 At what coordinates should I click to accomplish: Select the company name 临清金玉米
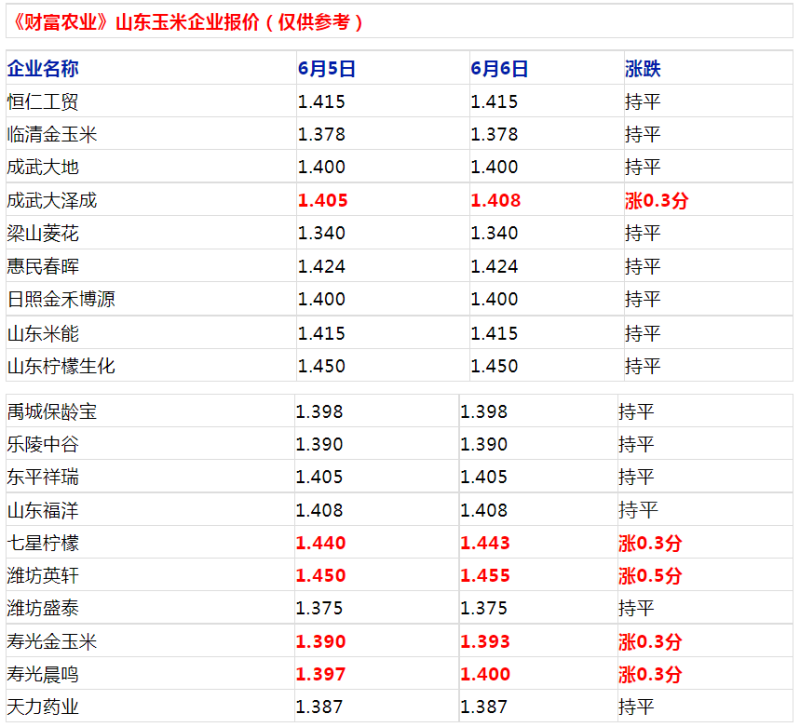[x=52, y=134]
